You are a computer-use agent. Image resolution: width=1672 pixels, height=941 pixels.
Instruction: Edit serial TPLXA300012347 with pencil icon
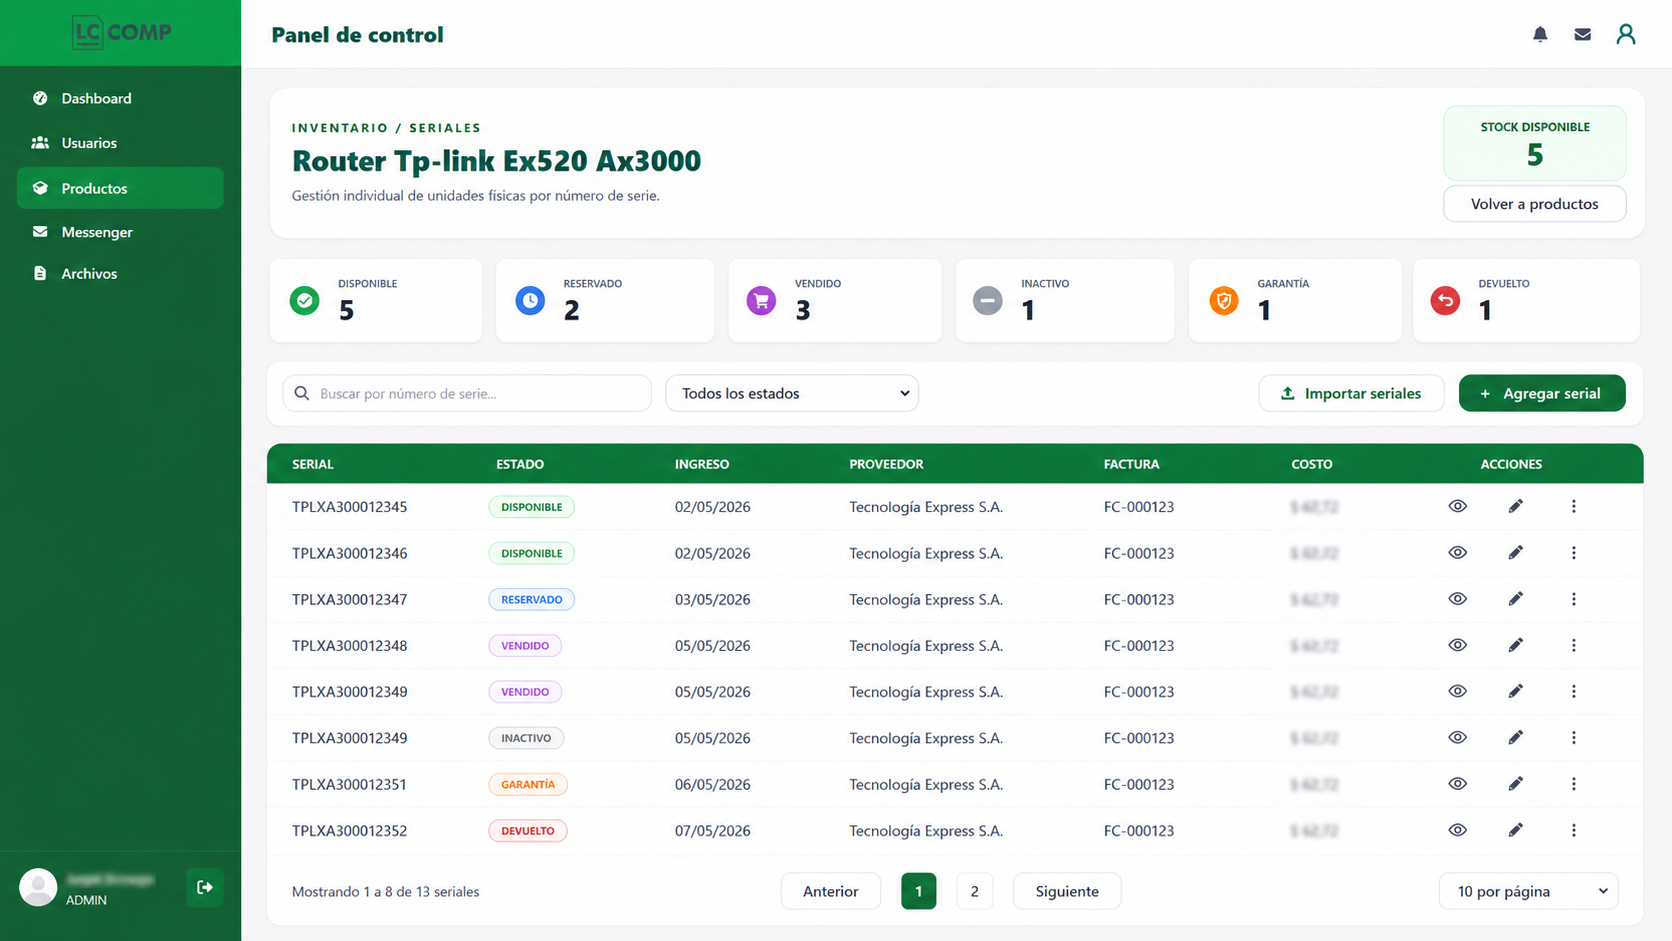pos(1516,599)
